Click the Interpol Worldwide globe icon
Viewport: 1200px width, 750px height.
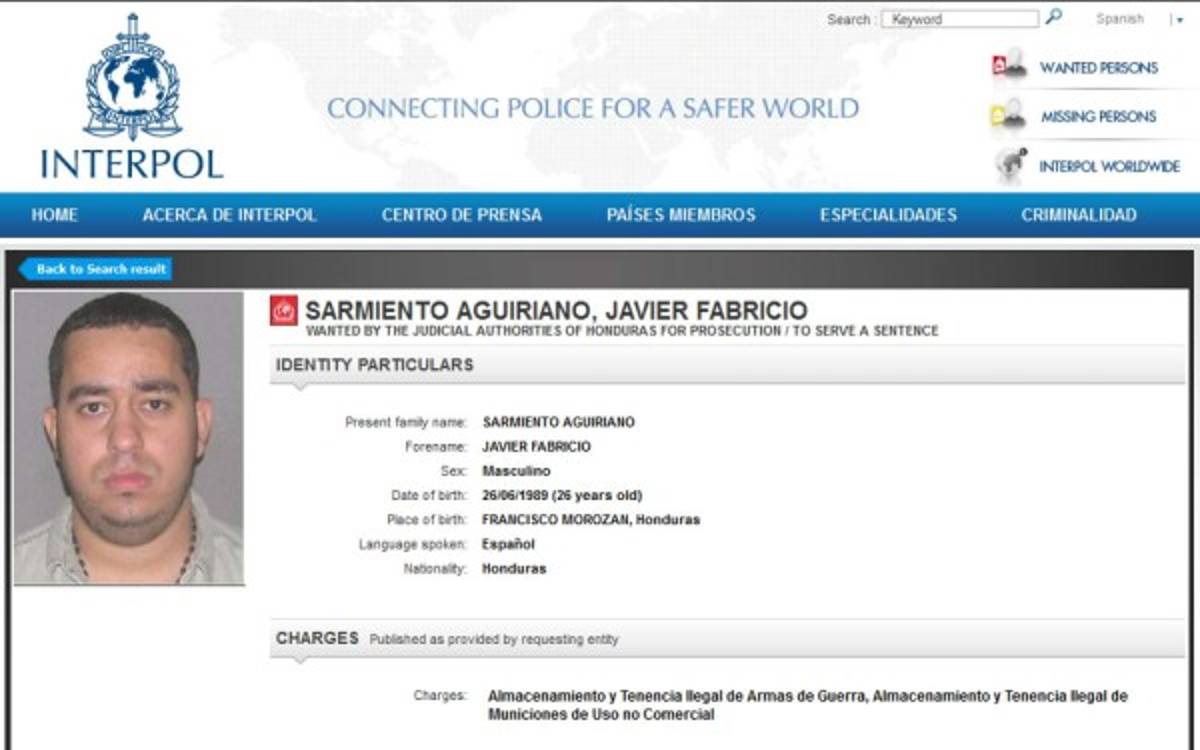point(1011,165)
